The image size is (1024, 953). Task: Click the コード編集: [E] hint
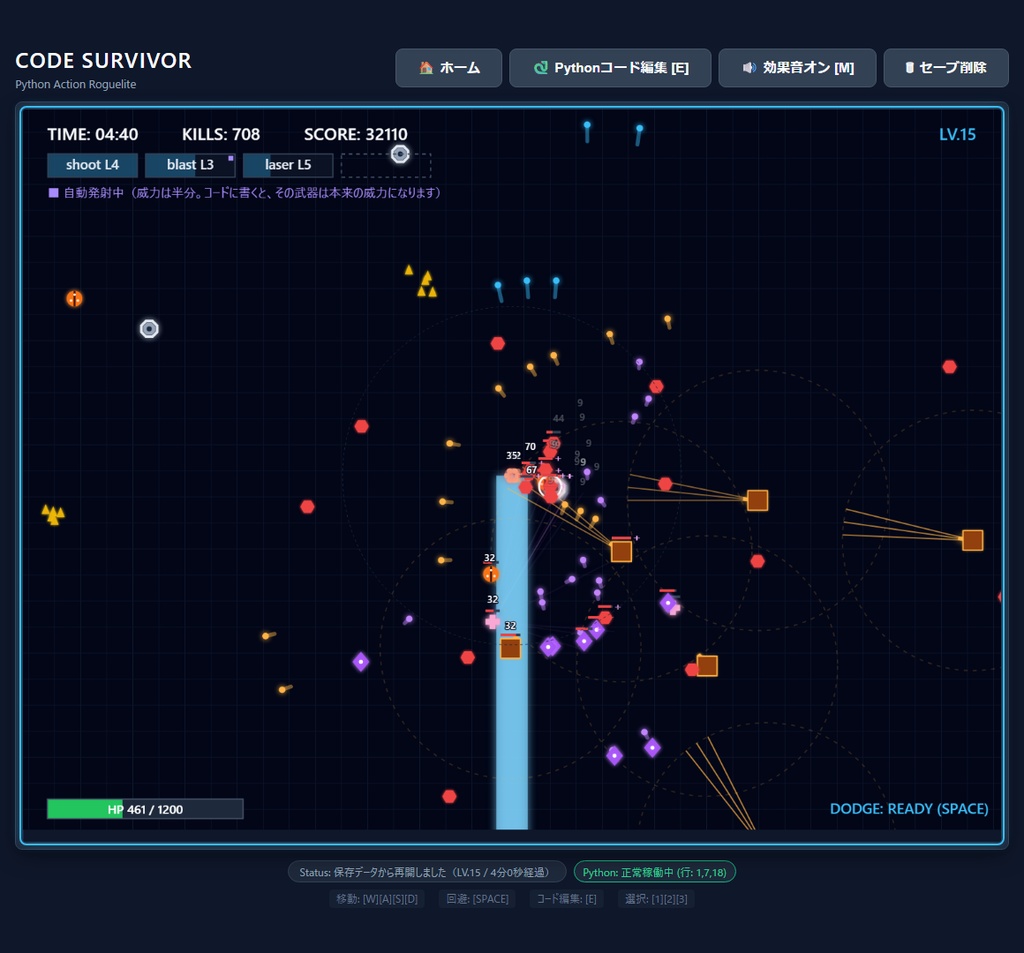tap(566, 899)
